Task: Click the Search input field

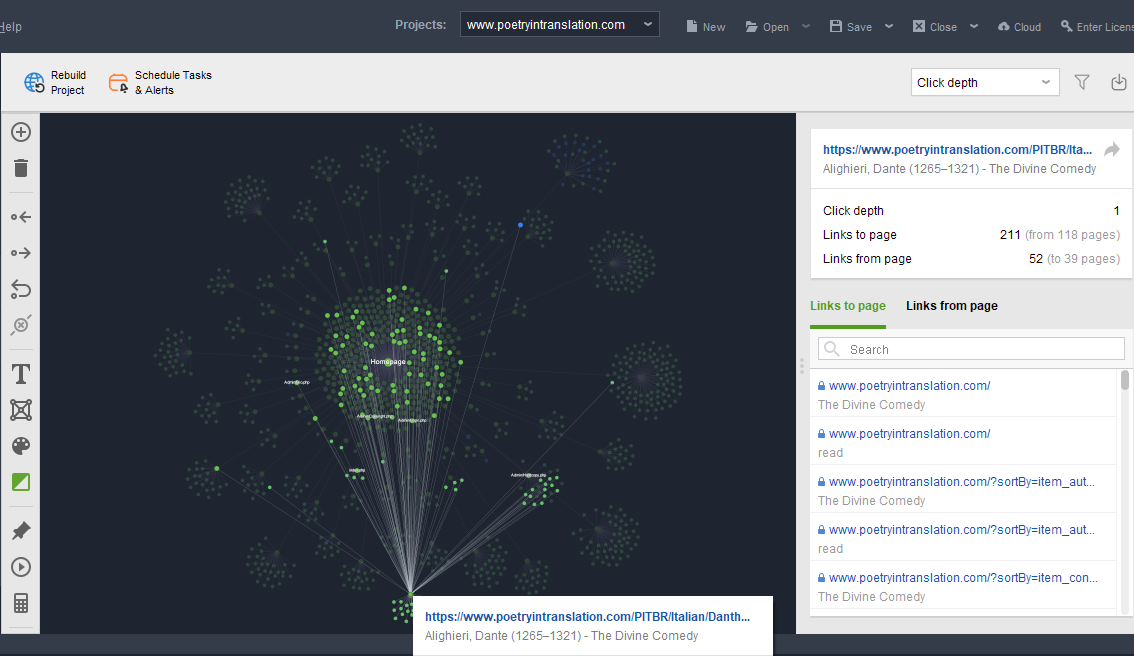Action: (971, 349)
